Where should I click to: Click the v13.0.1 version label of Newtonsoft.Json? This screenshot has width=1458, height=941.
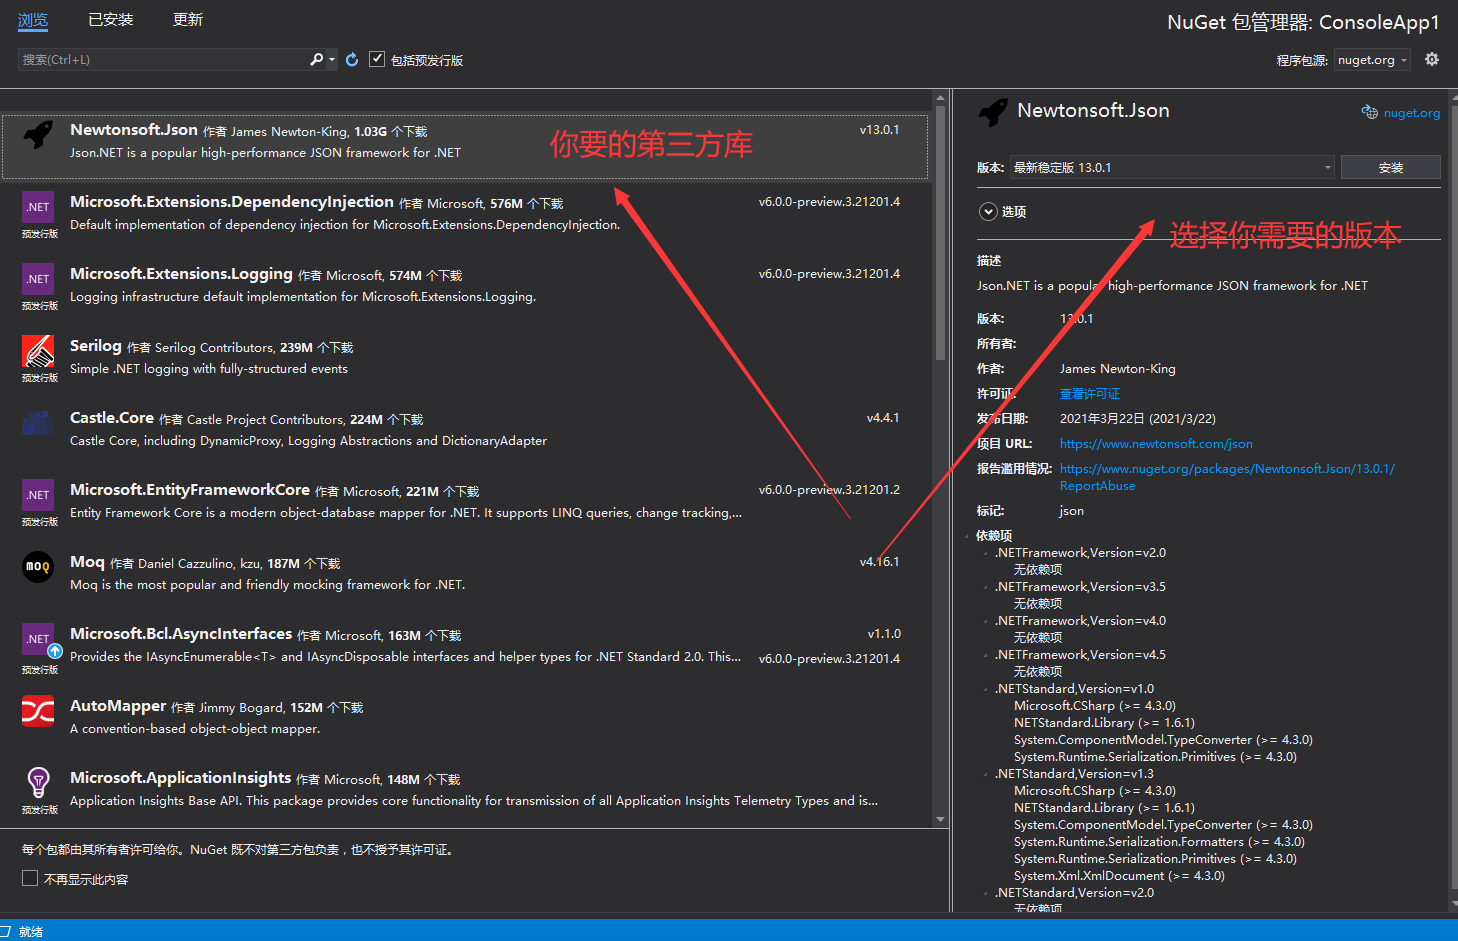tap(880, 130)
